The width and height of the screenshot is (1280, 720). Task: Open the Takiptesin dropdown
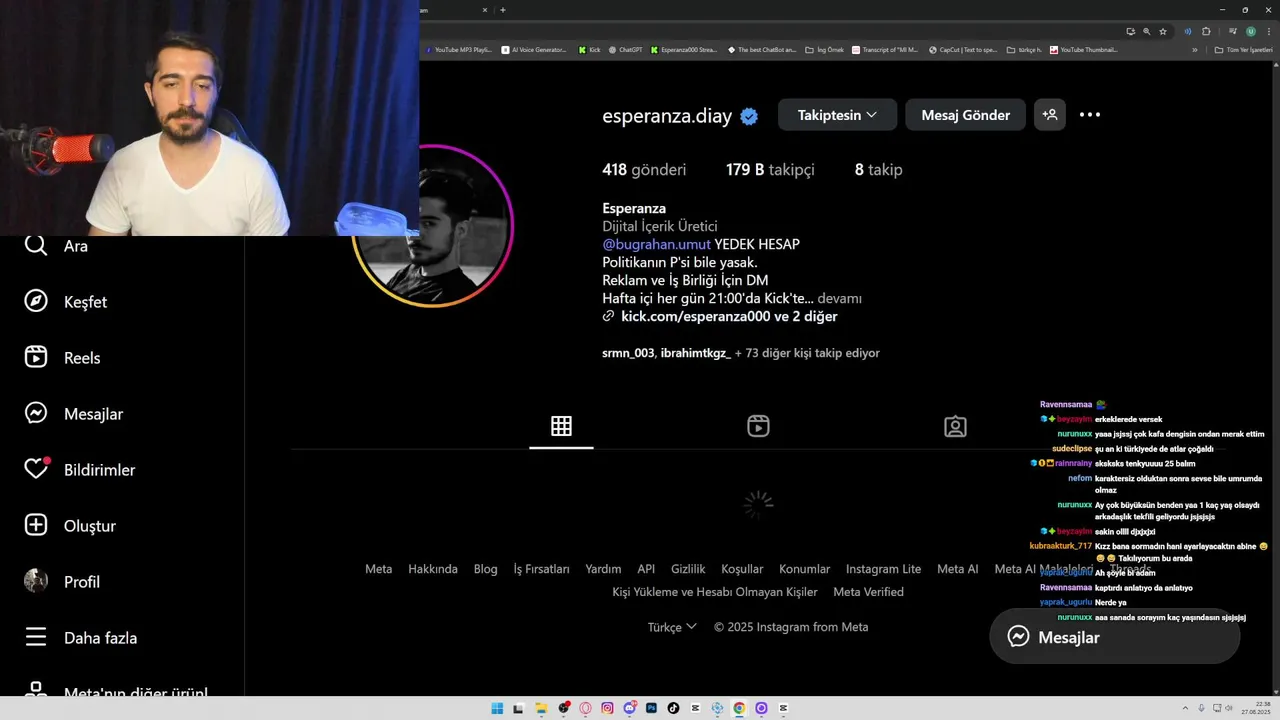click(836, 115)
